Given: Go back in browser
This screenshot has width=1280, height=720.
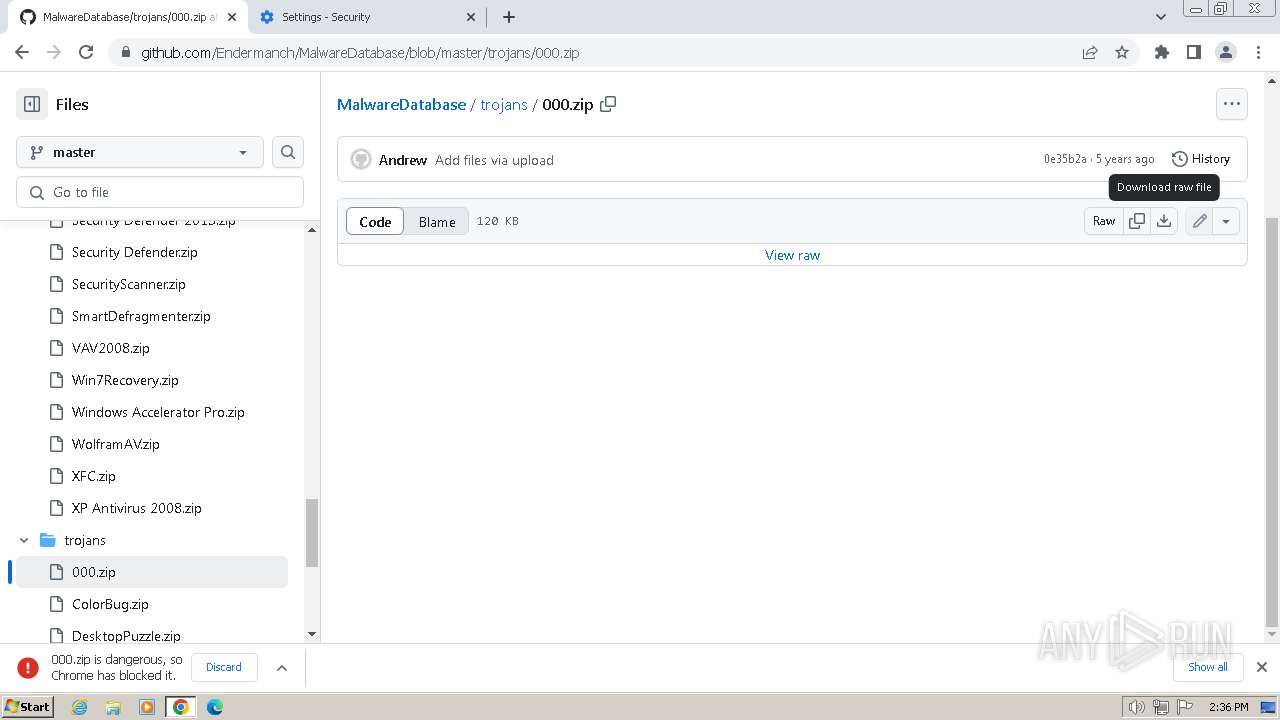Looking at the screenshot, I should (x=22, y=52).
